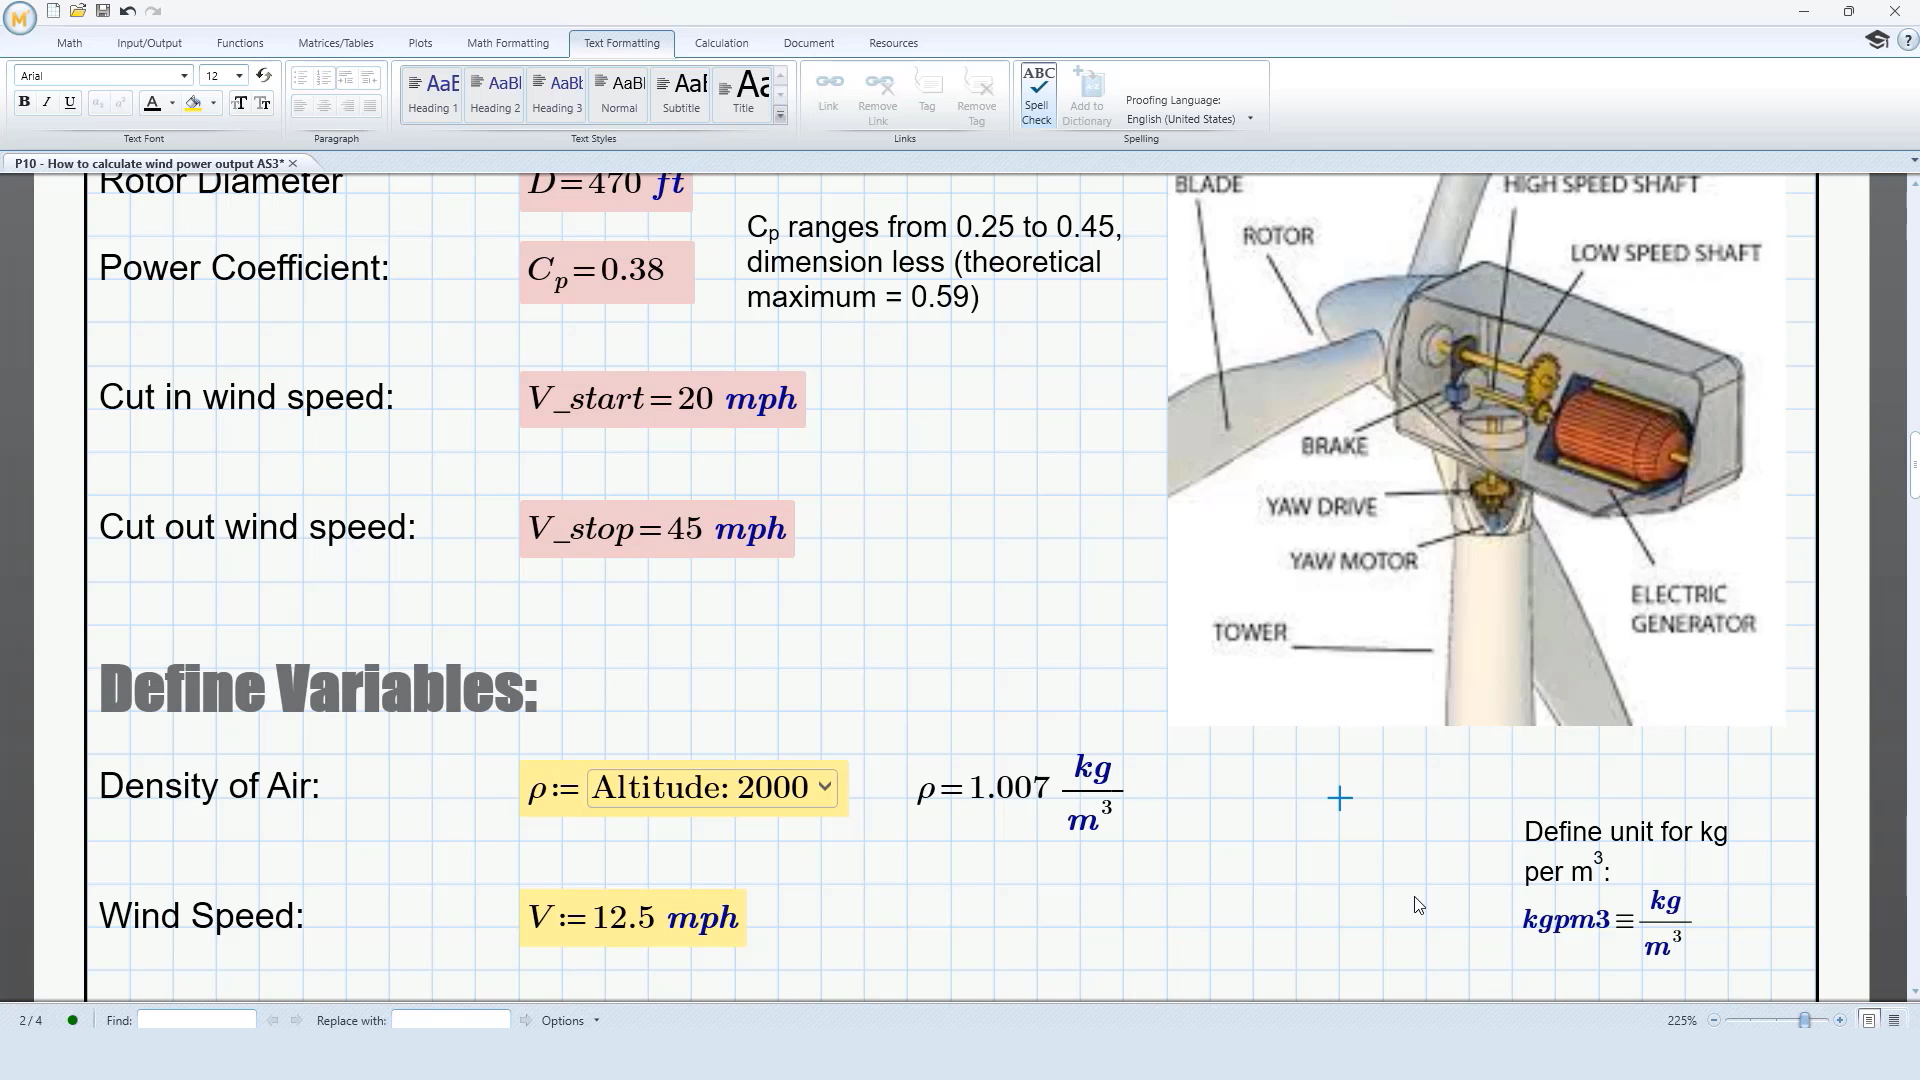Align paragraph text to the left
1920x1080 pixels.
(300, 105)
